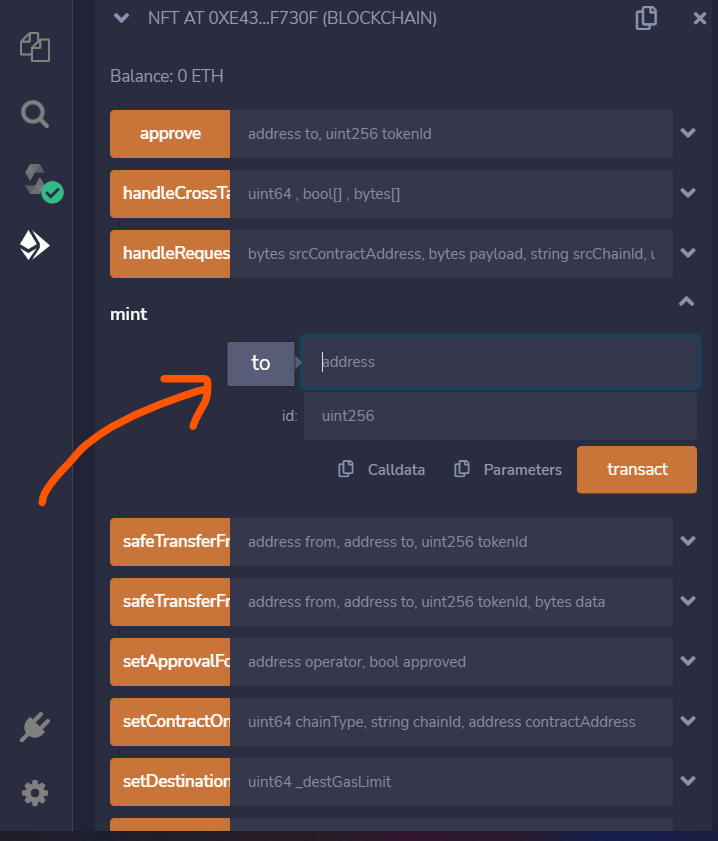718x841 pixels.
Task: Expand the setApprovalForAll function inputs
Action: (688, 661)
